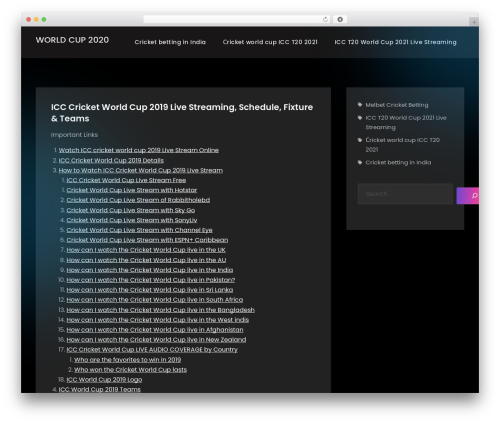The width and height of the screenshot is (500, 423).
Task: Open How to Watch ICC Cricket World Cup 2019 Live Stream
Action: point(141,170)
